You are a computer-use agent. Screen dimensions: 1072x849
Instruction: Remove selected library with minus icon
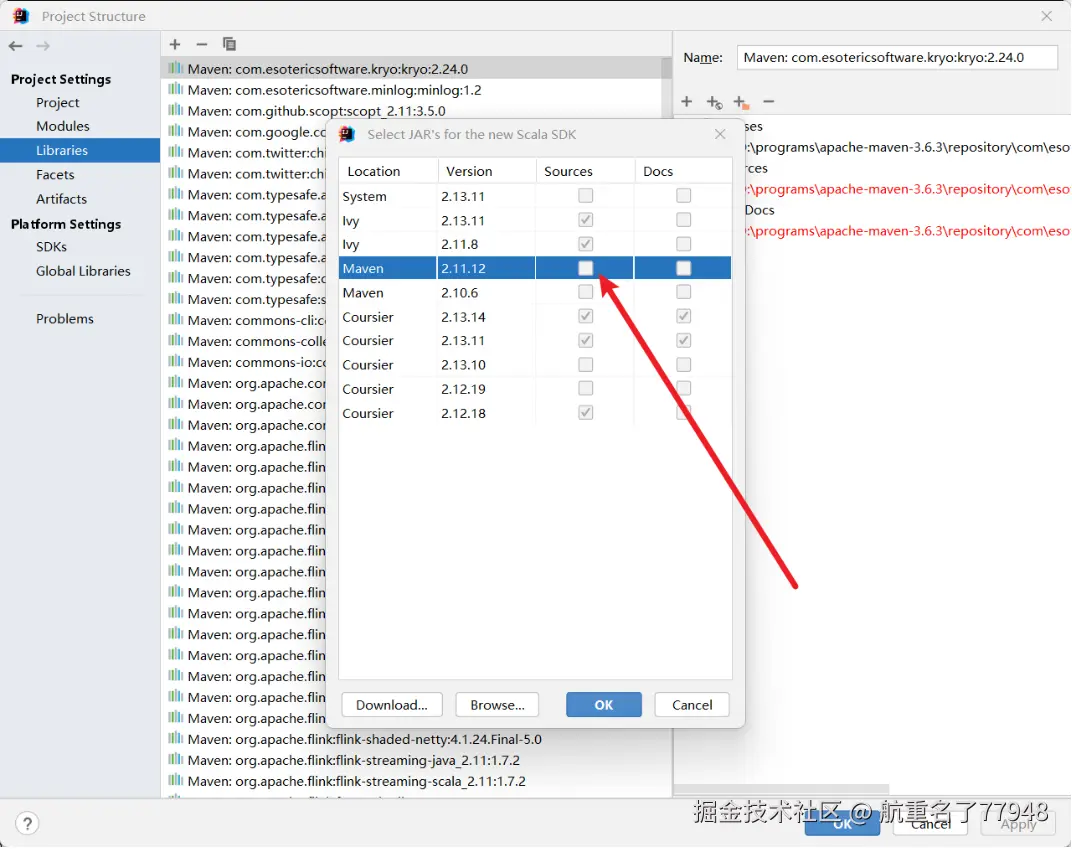[x=202, y=44]
